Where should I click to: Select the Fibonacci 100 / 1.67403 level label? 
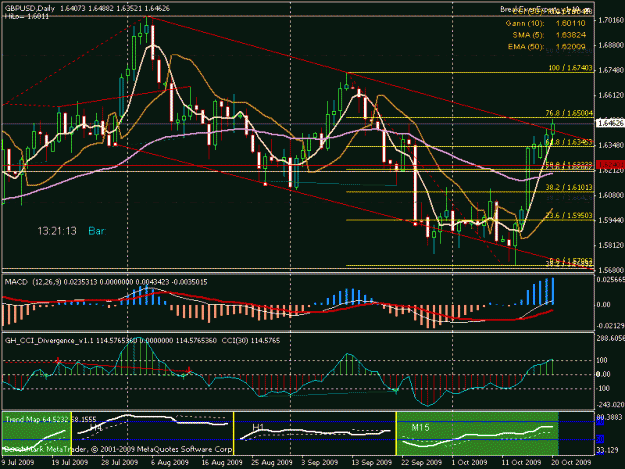[x=570, y=68]
